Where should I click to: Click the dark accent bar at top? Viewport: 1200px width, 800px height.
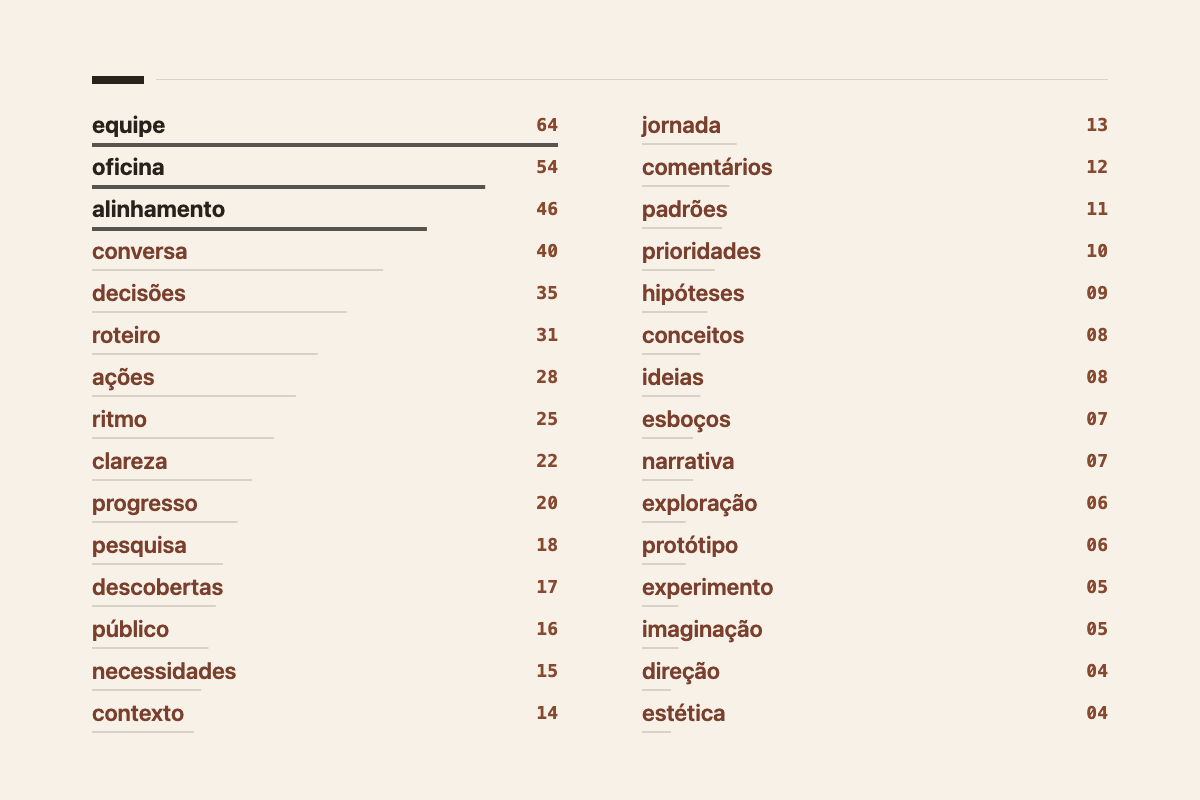[118, 80]
